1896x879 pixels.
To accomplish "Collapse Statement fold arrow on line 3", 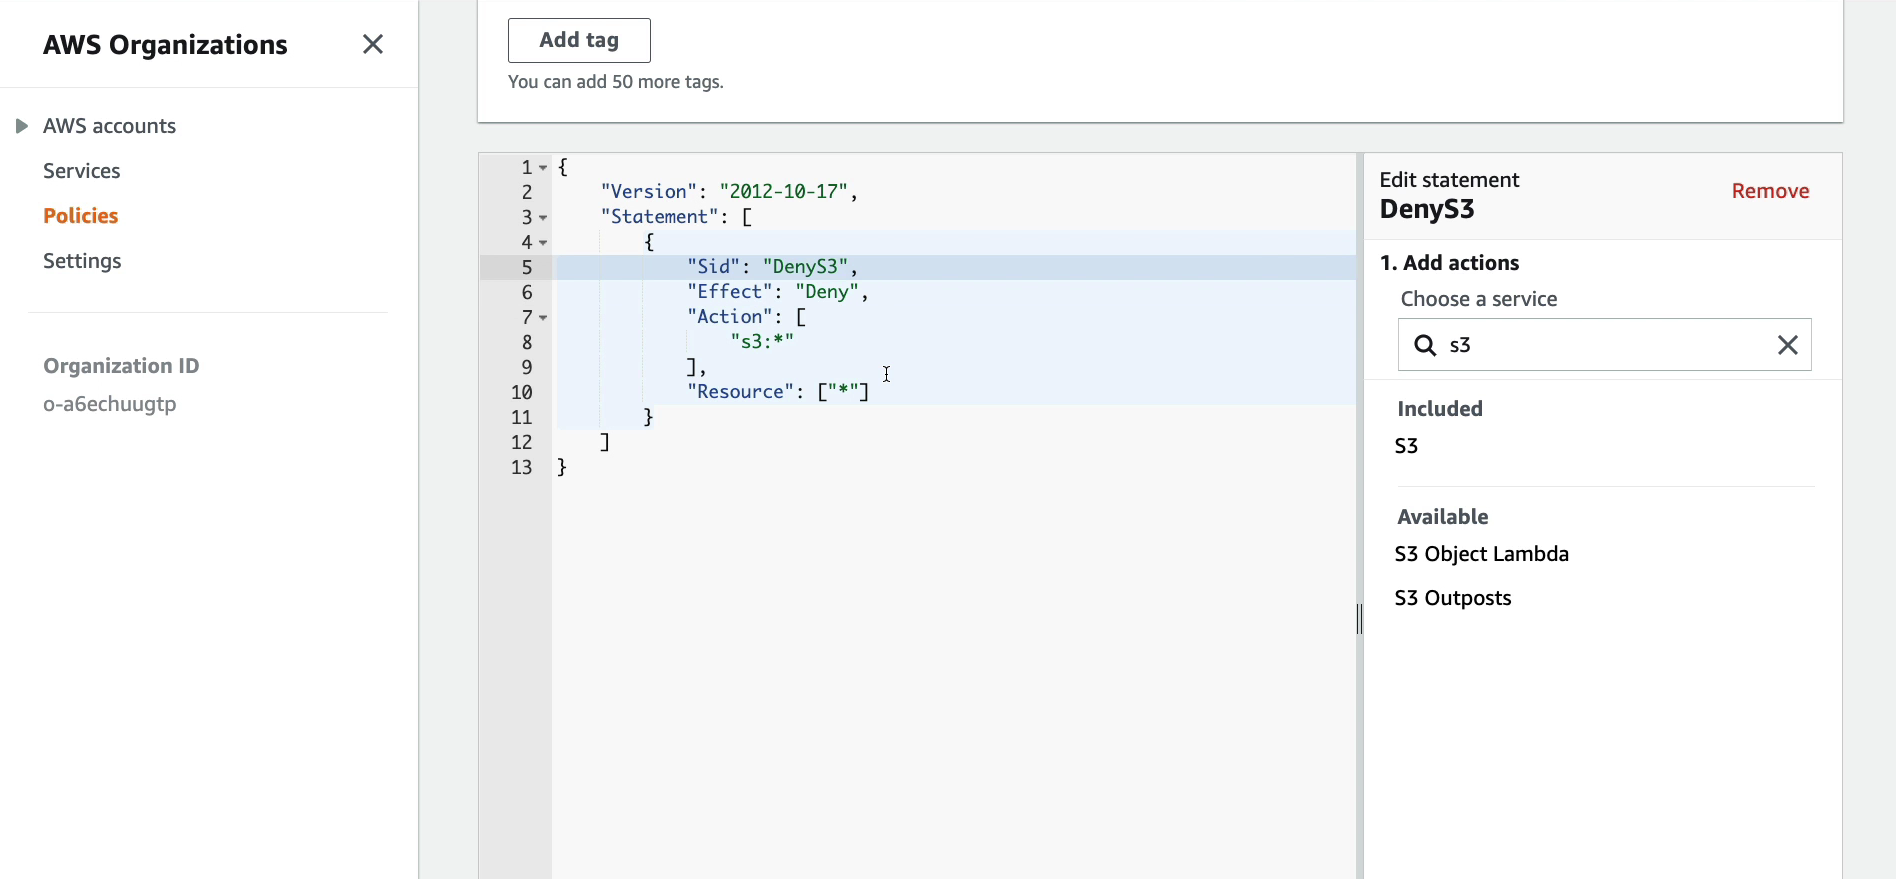I will point(543,218).
